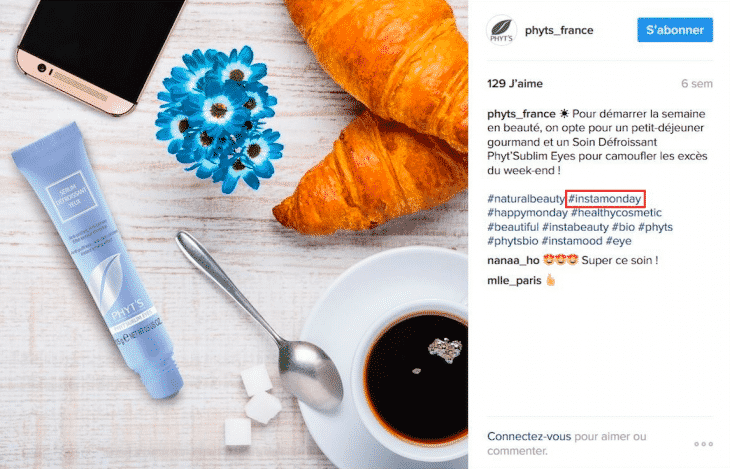Open the #phytsbio hashtag
The height and width of the screenshot is (469, 730).
pyautogui.click(x=512, y=241)
